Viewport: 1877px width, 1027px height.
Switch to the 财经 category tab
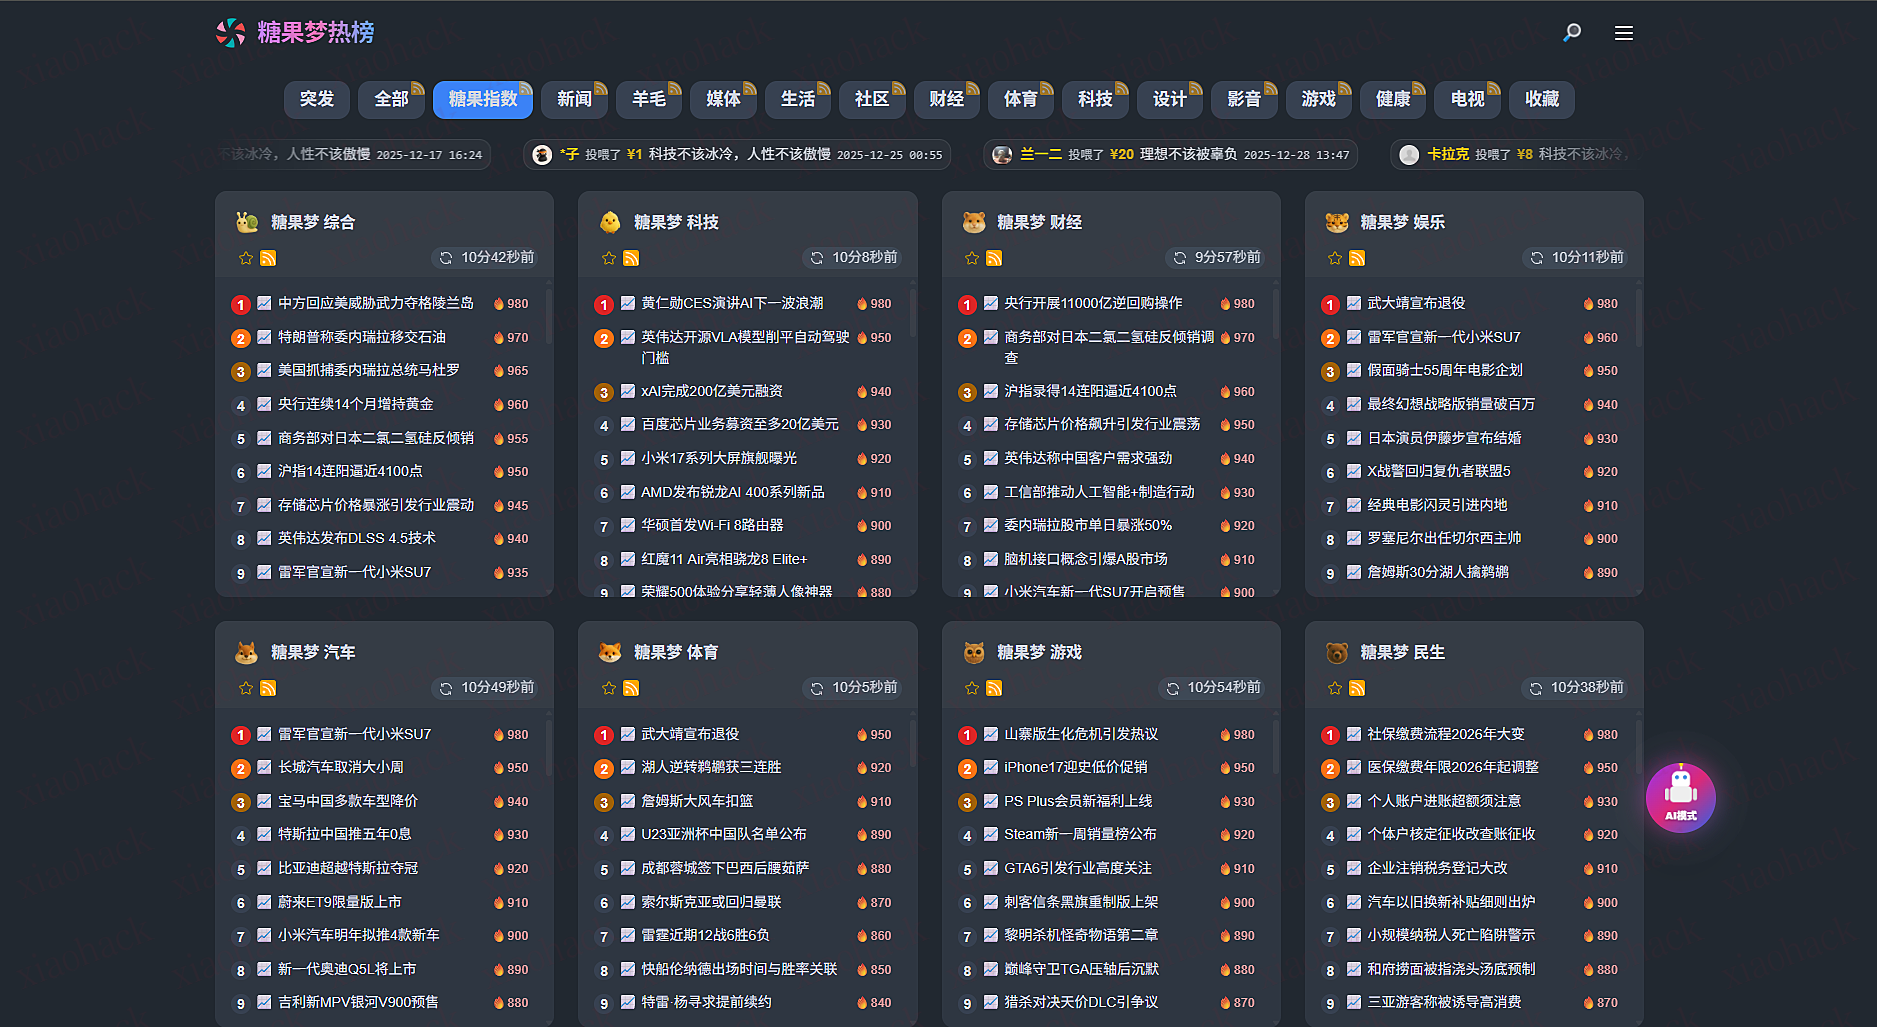(945, 99)
